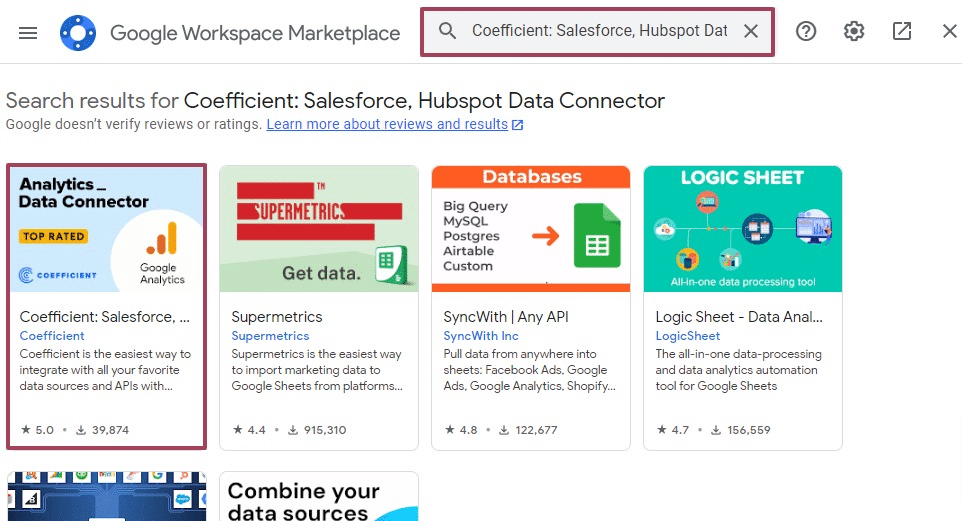Open Marketplace in a new window
The height and width of the screenshot is (521, 962).
[x=902, y=31]
